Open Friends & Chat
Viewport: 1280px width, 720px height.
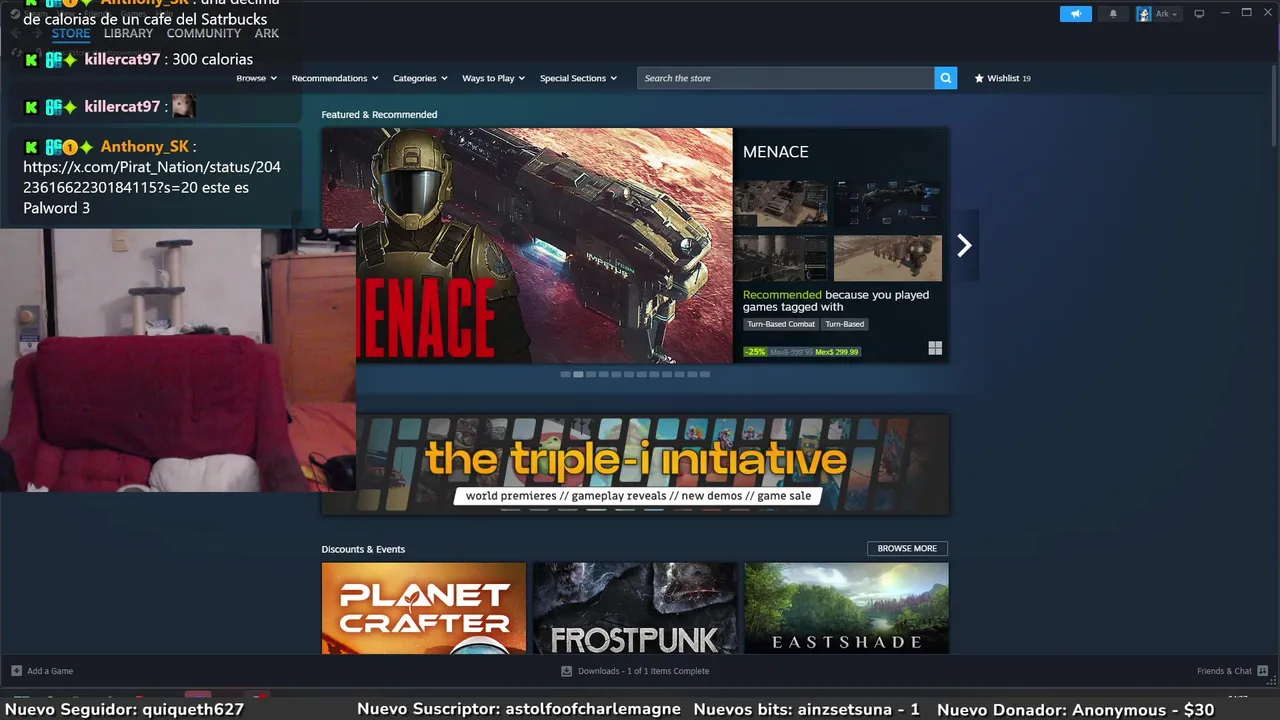click(x=1224, y=671)
